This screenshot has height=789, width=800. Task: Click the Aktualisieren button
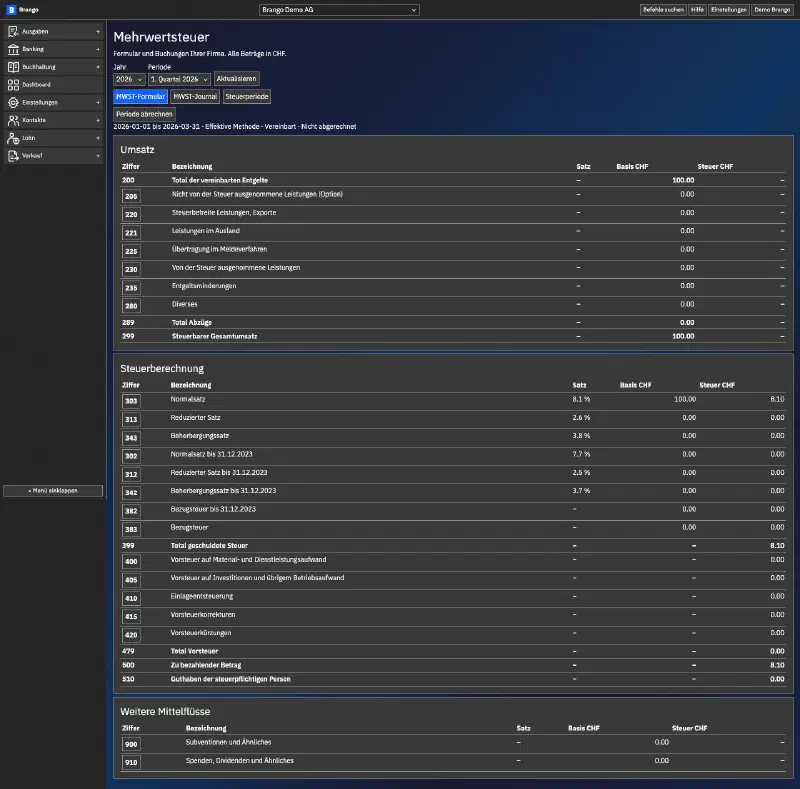pos(236,79)
